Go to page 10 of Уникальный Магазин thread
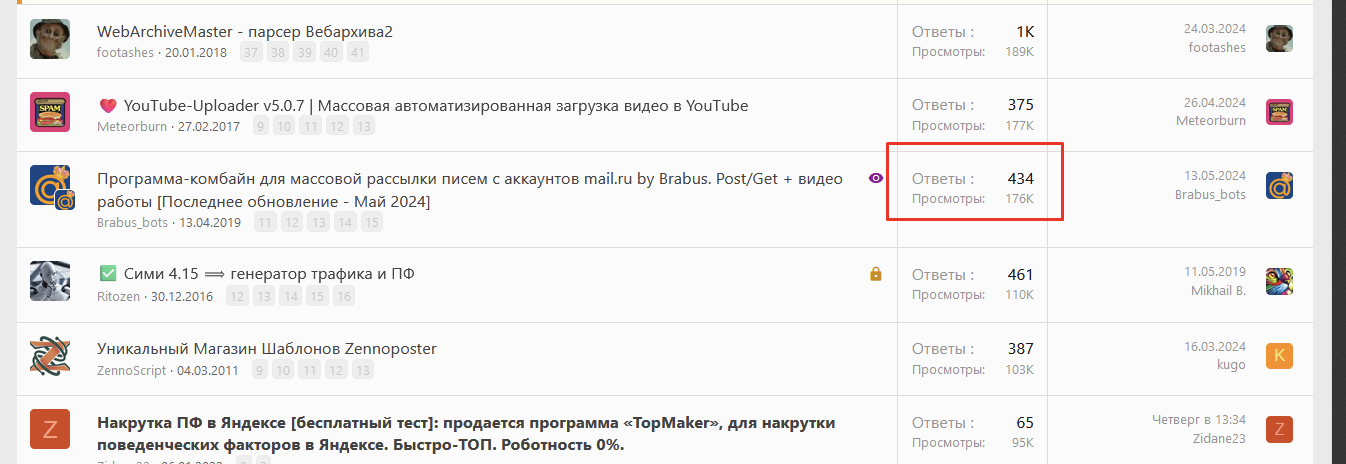The height and width of the screenshot is (464, 1346). click(284, 370)
